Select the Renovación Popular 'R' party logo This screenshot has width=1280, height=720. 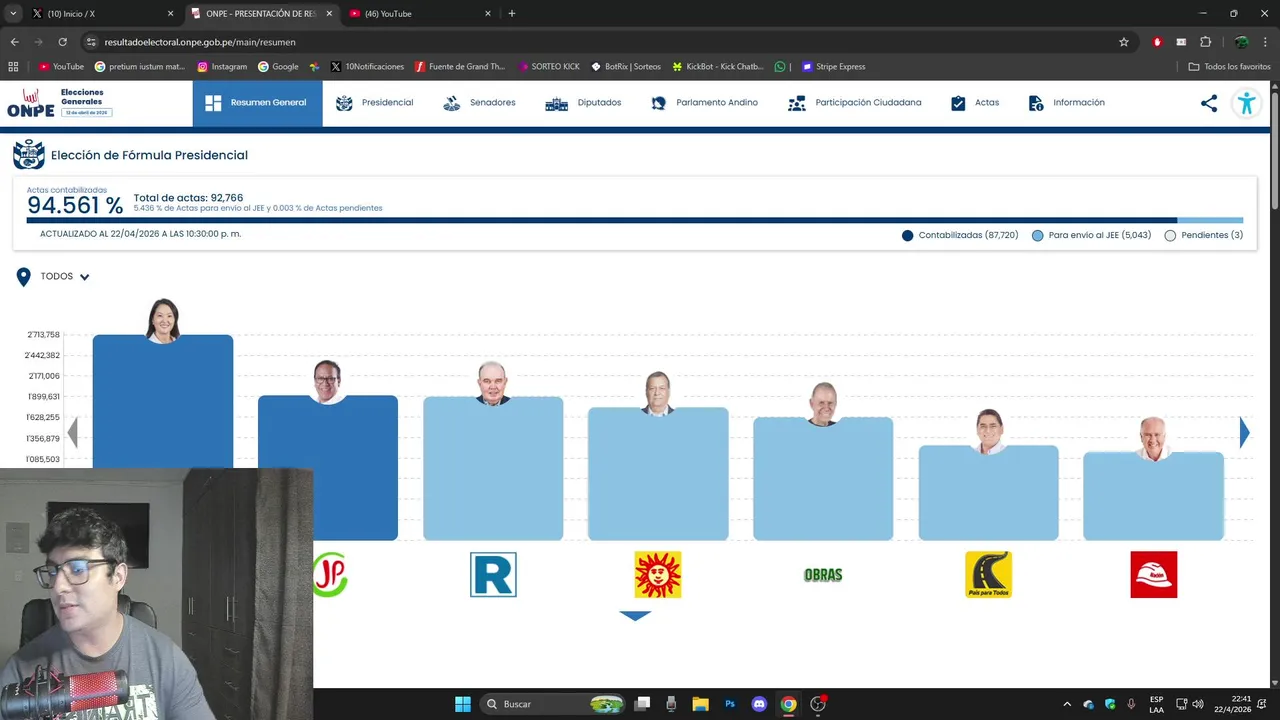point(493,574)
